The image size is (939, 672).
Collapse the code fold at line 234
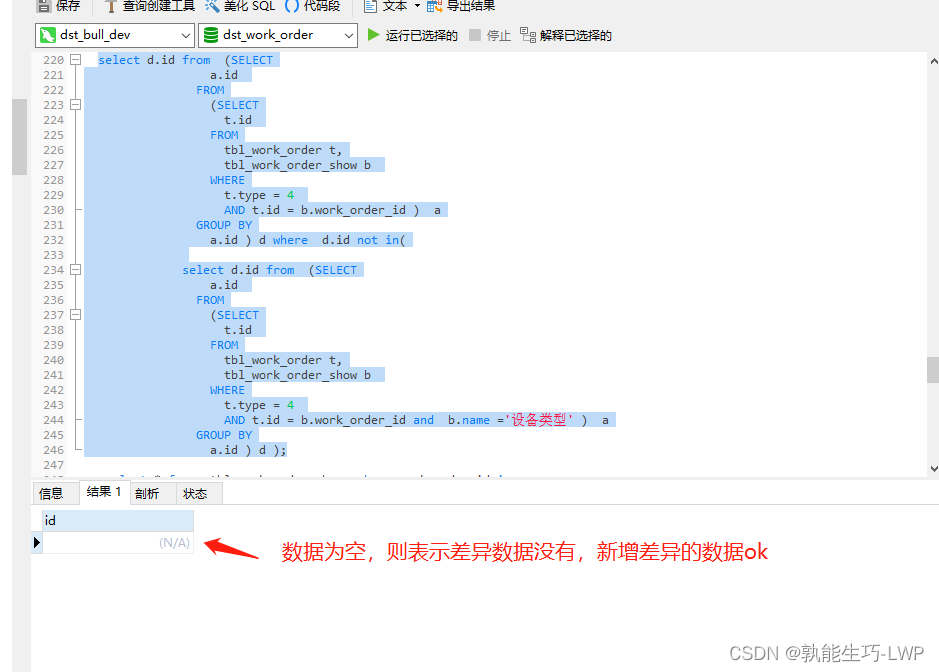(x=75, y=270)
